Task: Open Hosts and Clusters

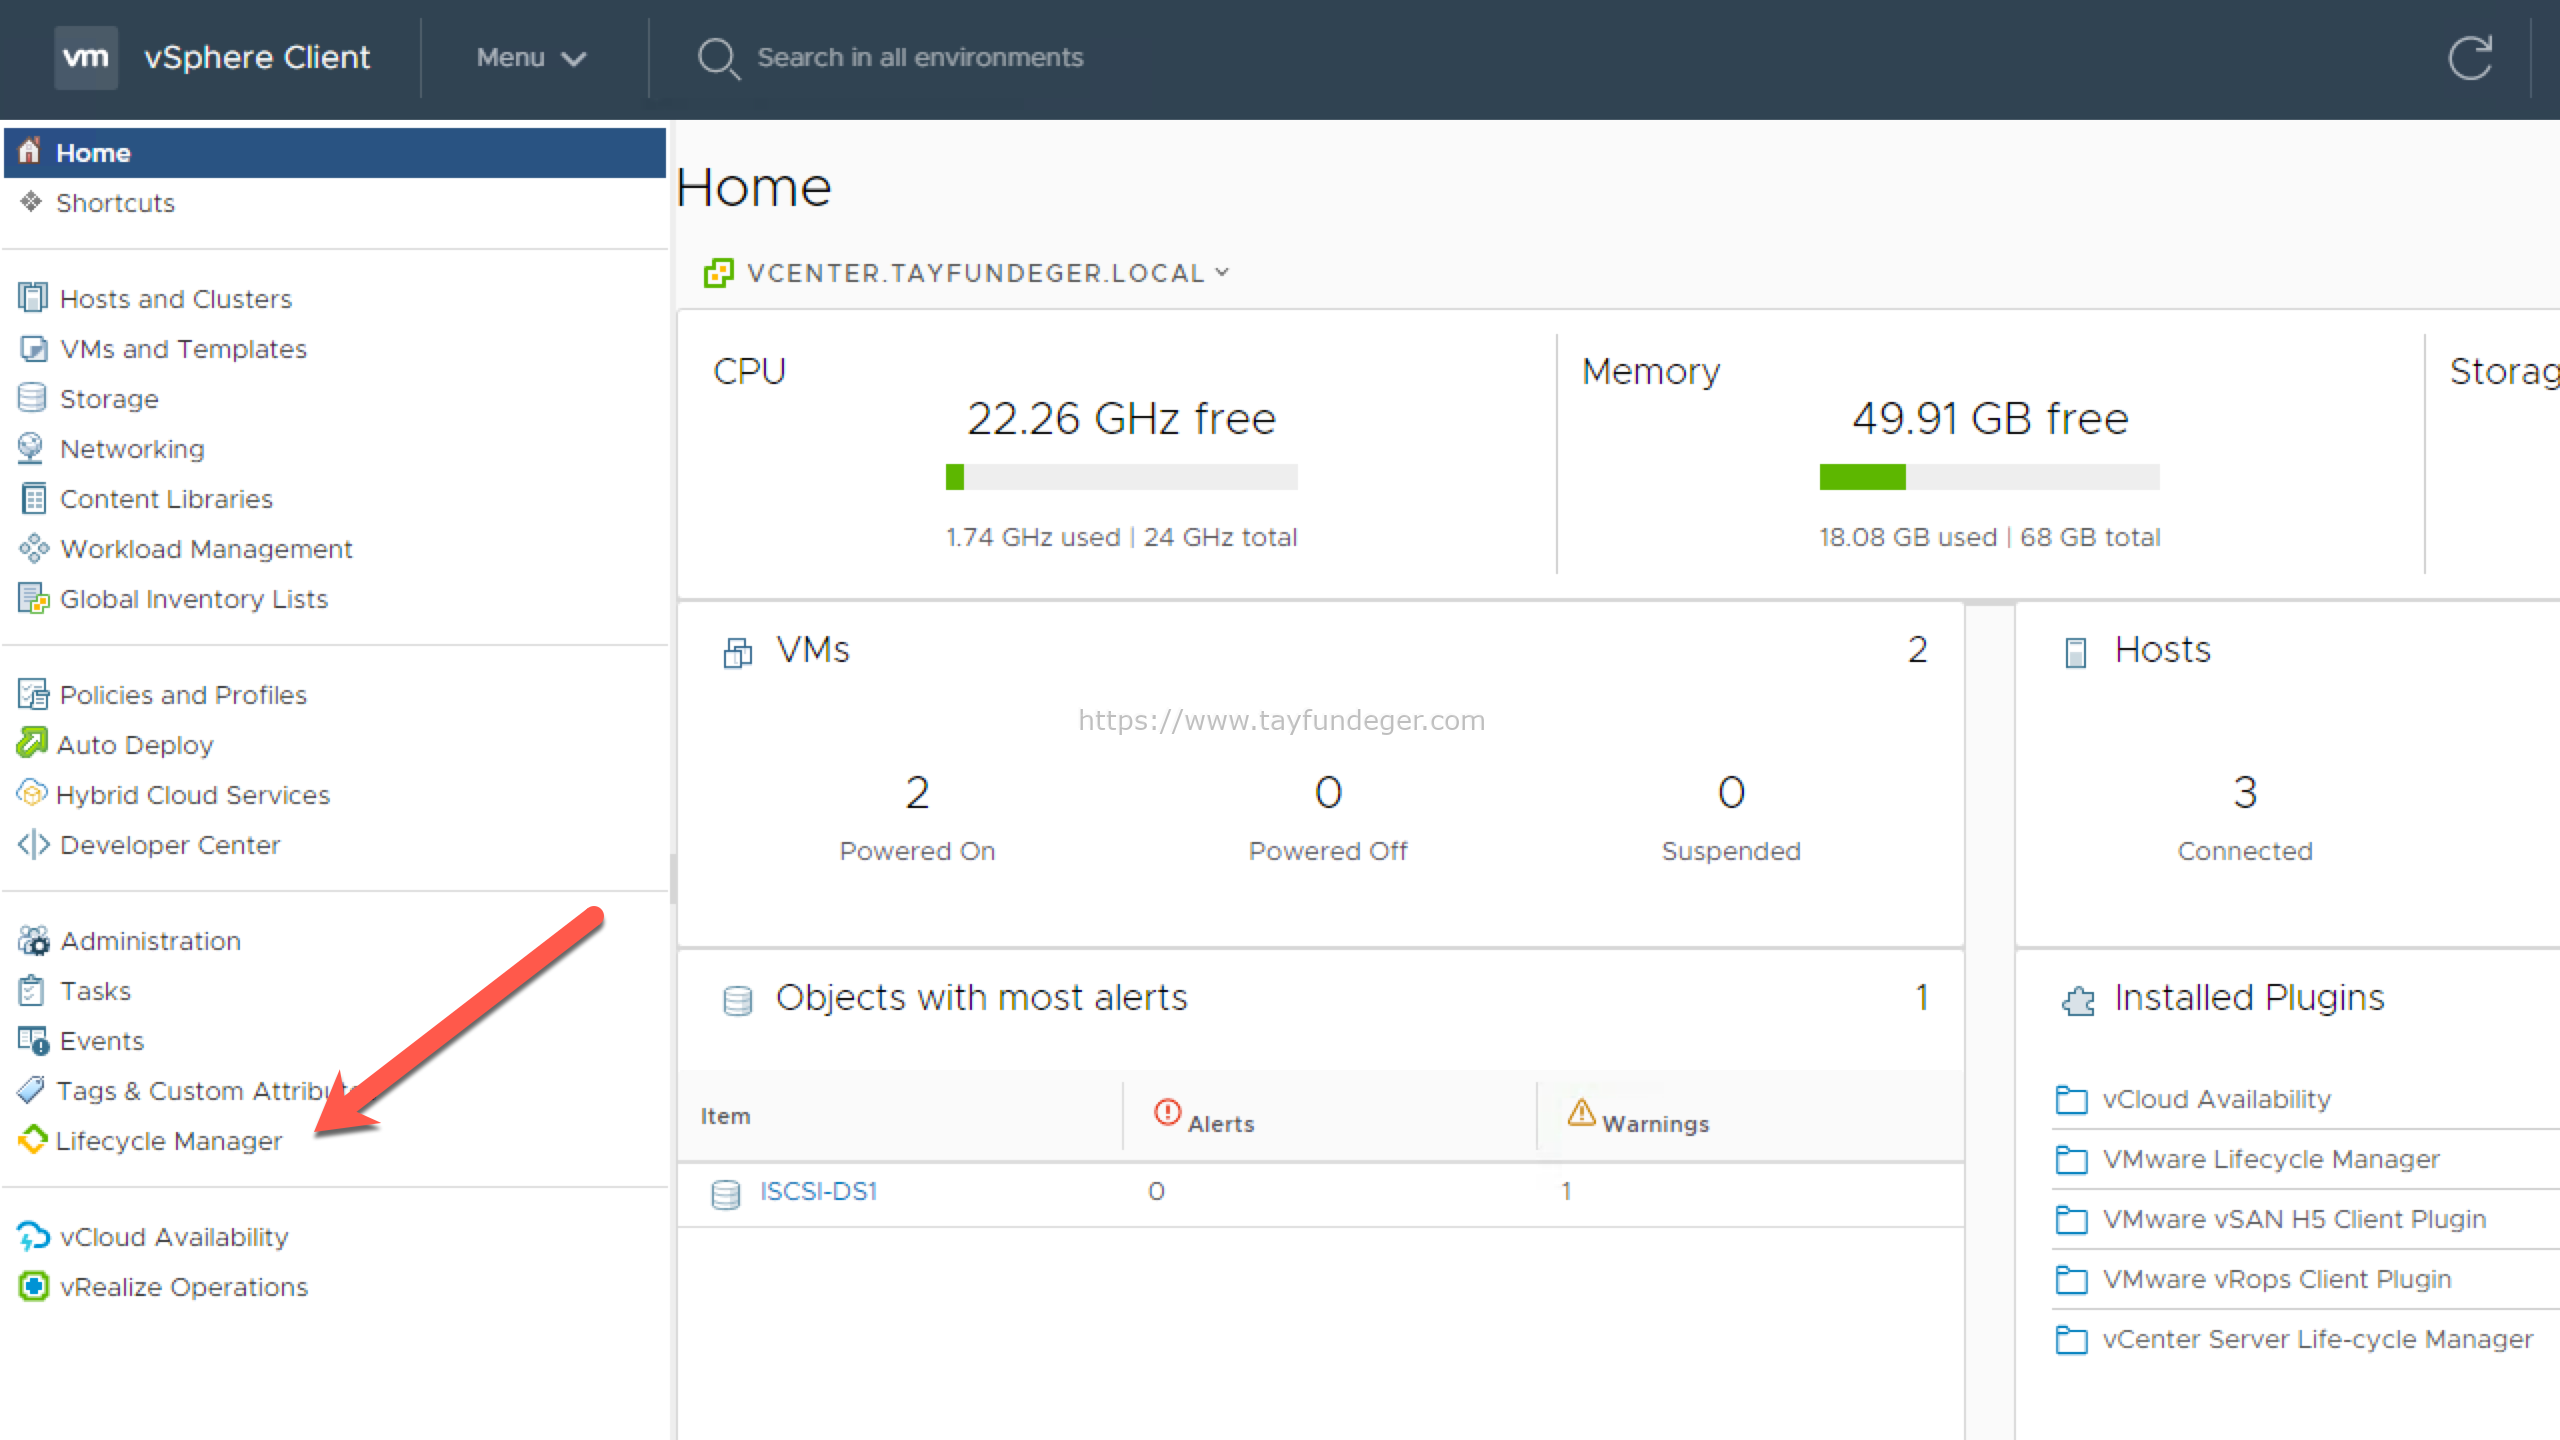Action: [176, 299]
